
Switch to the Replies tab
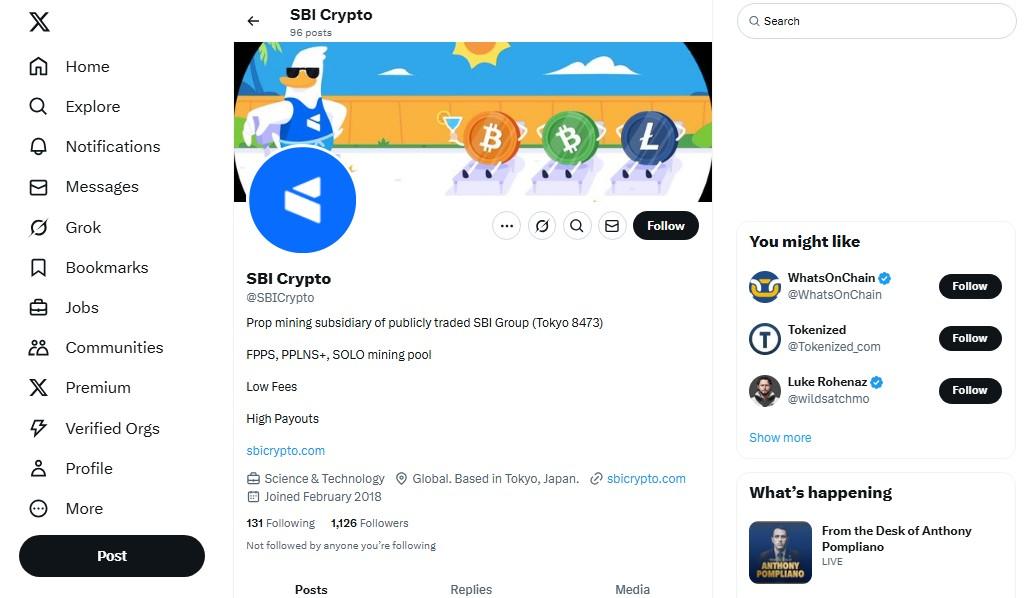tap(471, 589)
